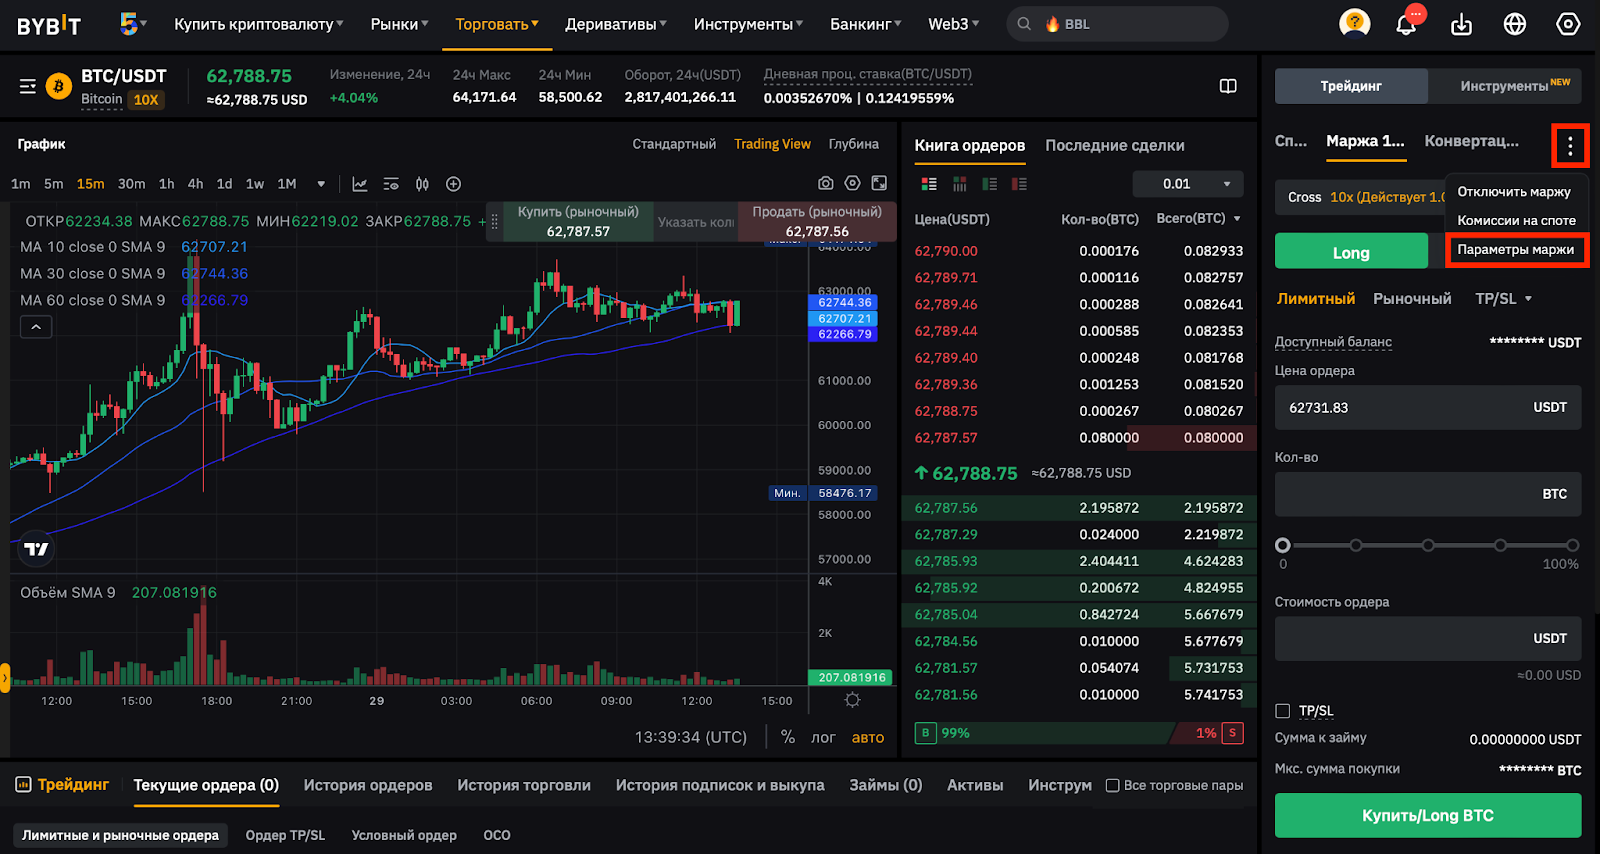The image size is (1600, 854).
Task: Set amount slider to 100% point
Action: pos(1573,545)
